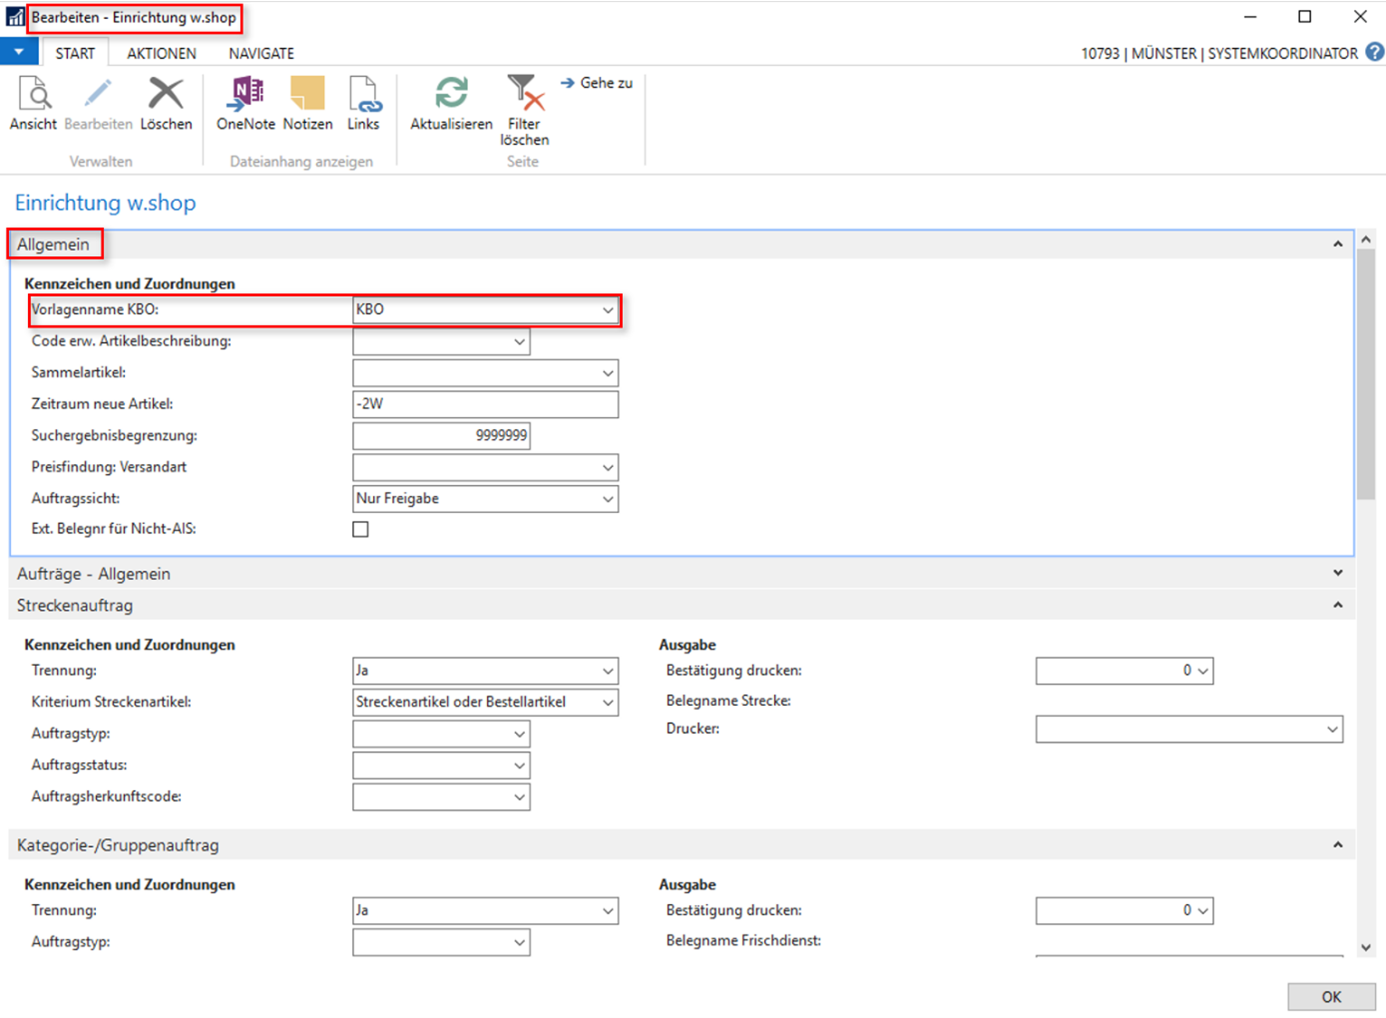Open Auftragsherkunftscode dropdown
The height and width of the screenshot is (1018, 1386).
(x=519, y=797)
